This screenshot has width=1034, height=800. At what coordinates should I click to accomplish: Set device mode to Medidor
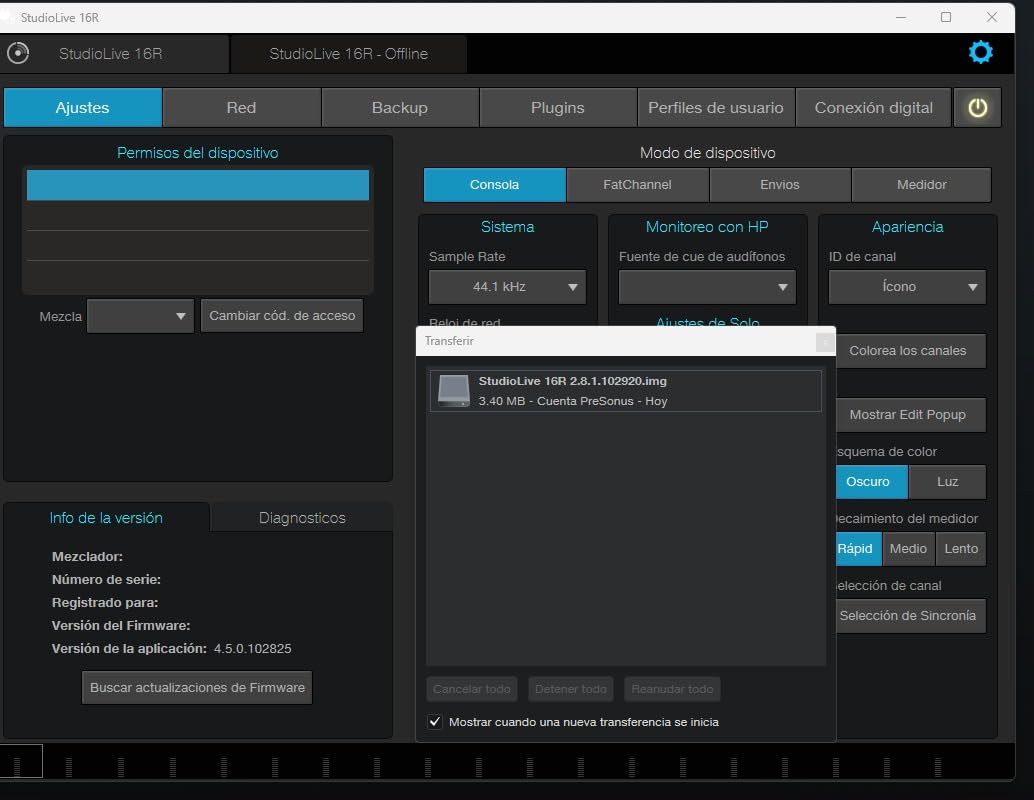(921, 185)
